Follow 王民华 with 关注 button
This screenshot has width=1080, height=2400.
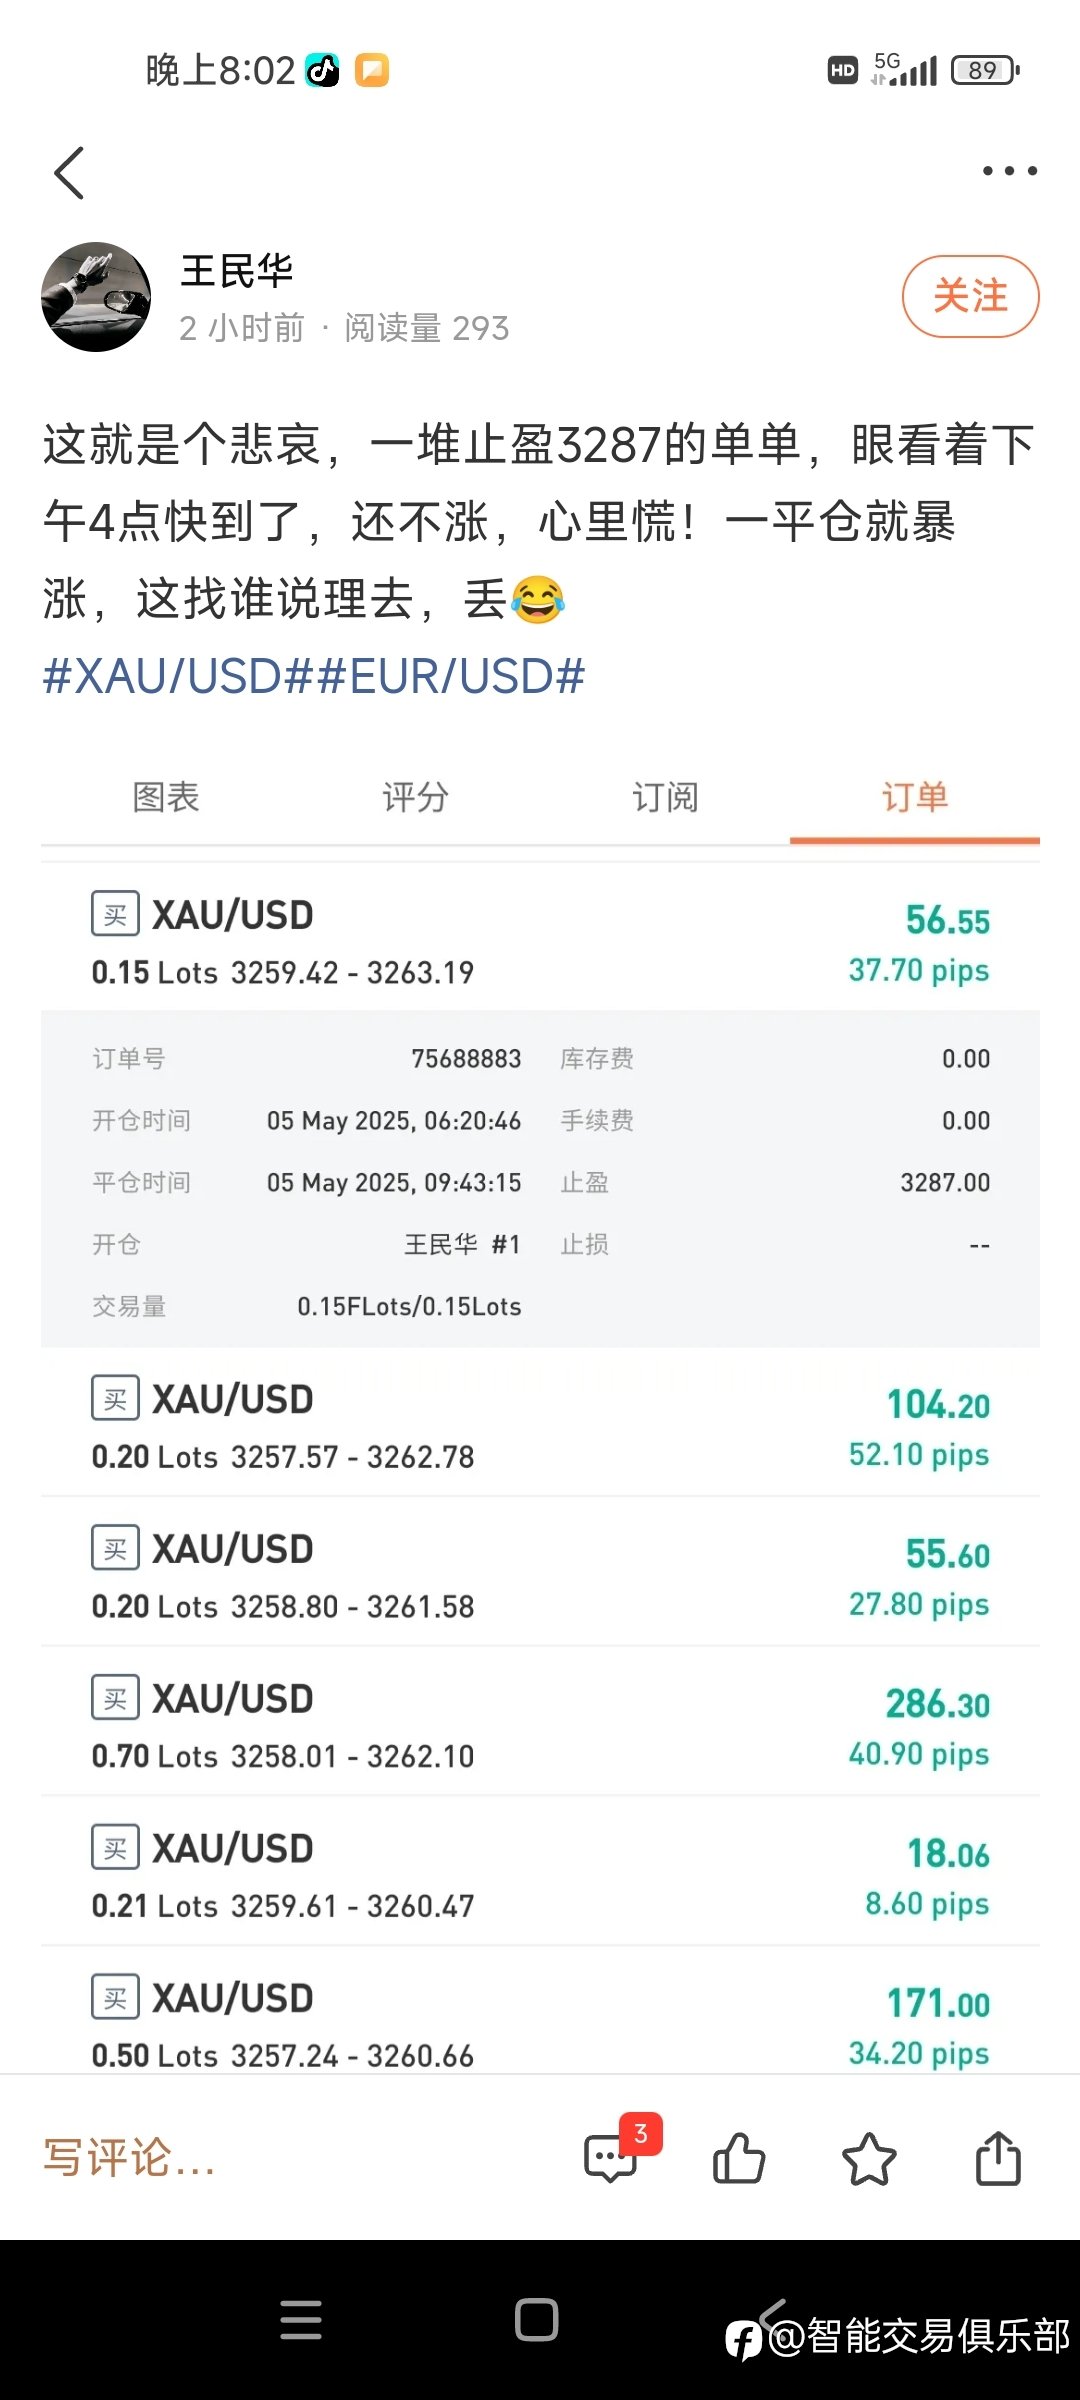click(970, 296)
